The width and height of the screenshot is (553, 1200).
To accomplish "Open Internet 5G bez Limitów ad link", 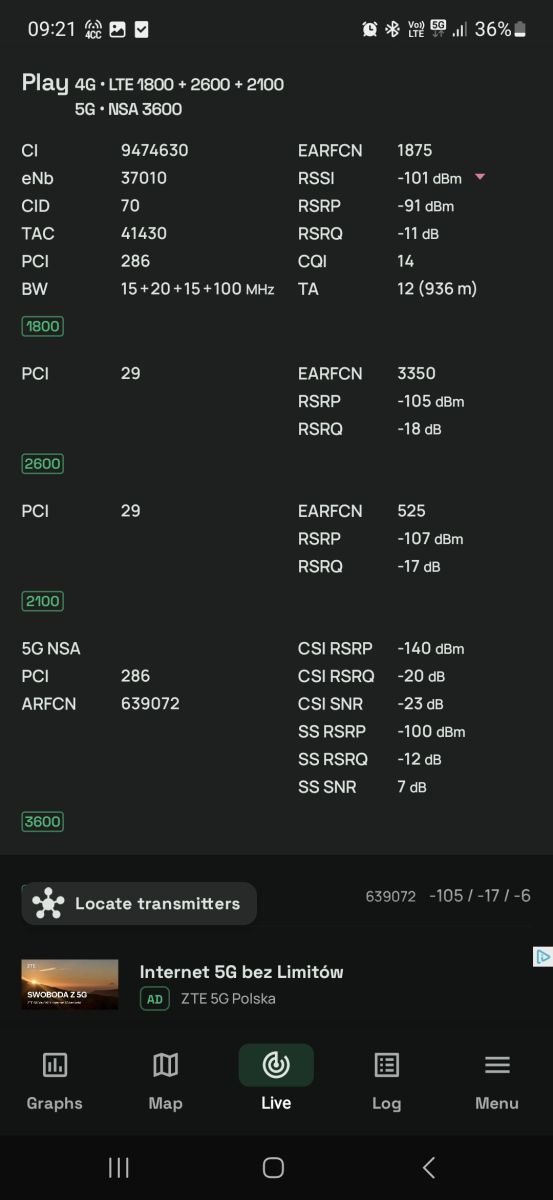I will (241, 971).
